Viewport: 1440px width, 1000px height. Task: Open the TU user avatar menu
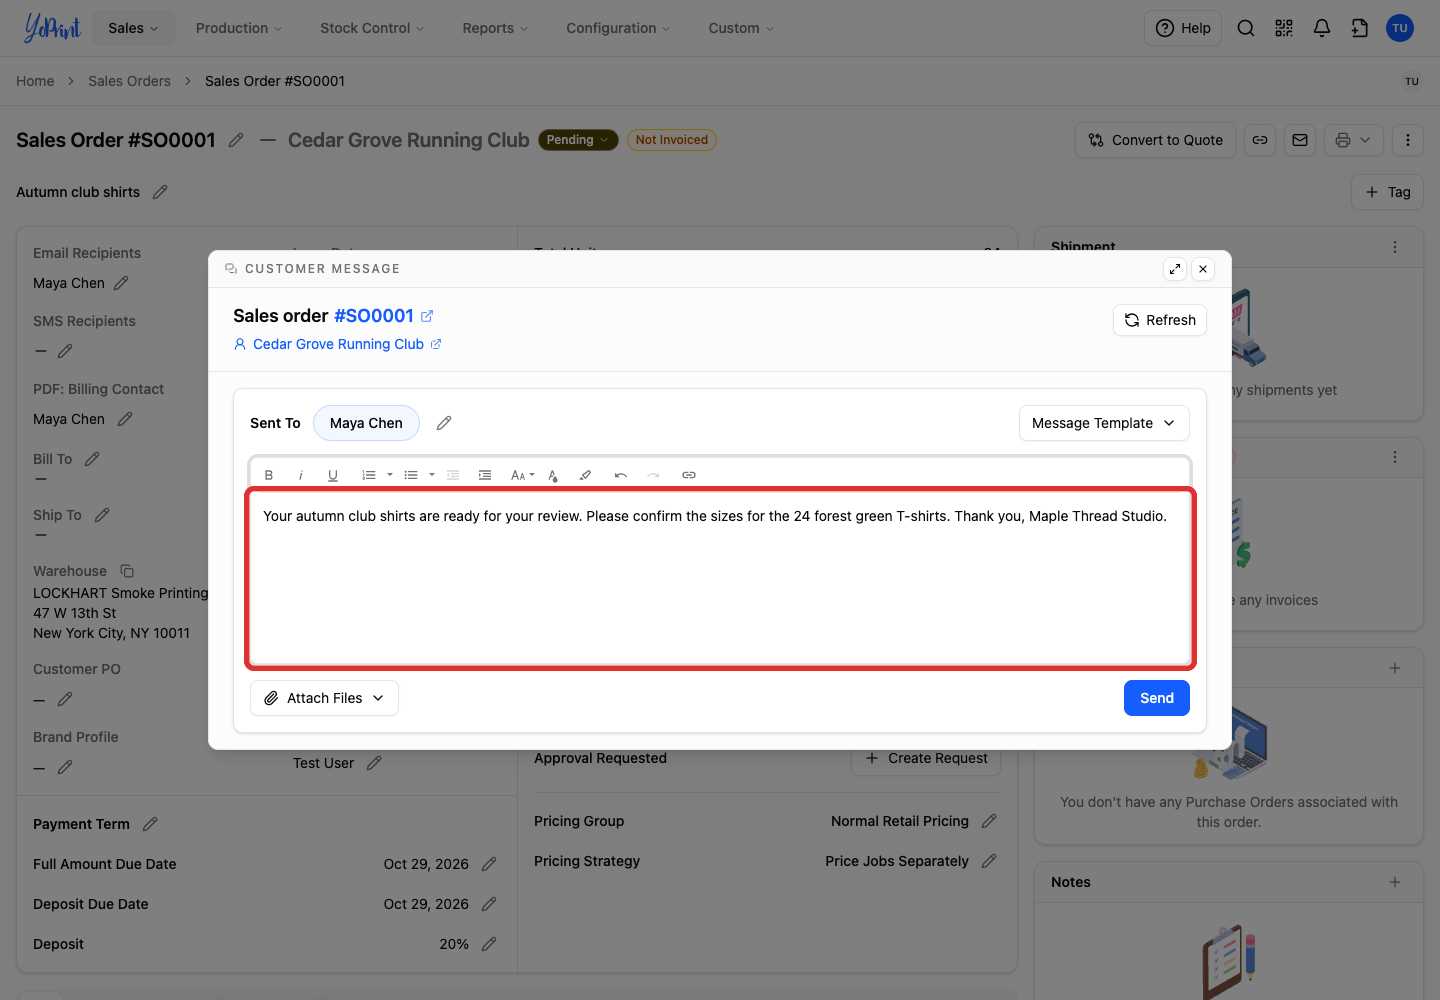(x=1400, y=28)
